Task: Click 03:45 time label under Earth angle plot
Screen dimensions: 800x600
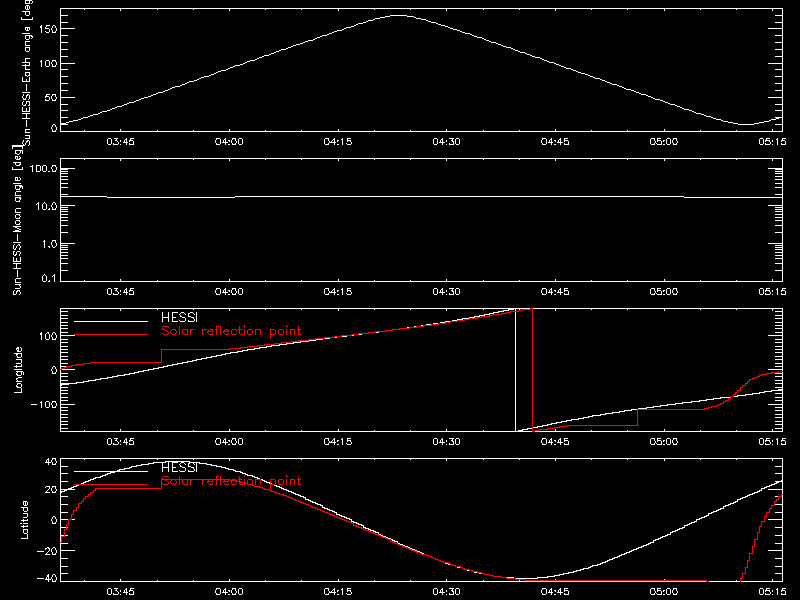Action: 120,141
